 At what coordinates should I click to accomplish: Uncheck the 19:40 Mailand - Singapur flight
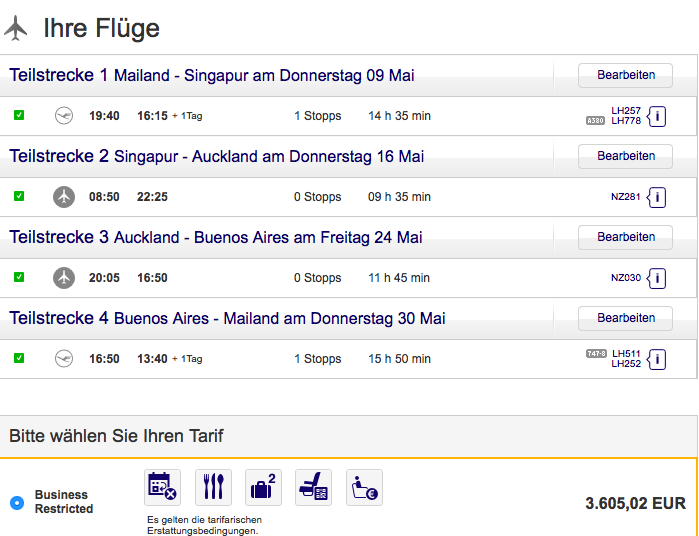[x=19, y=116]
